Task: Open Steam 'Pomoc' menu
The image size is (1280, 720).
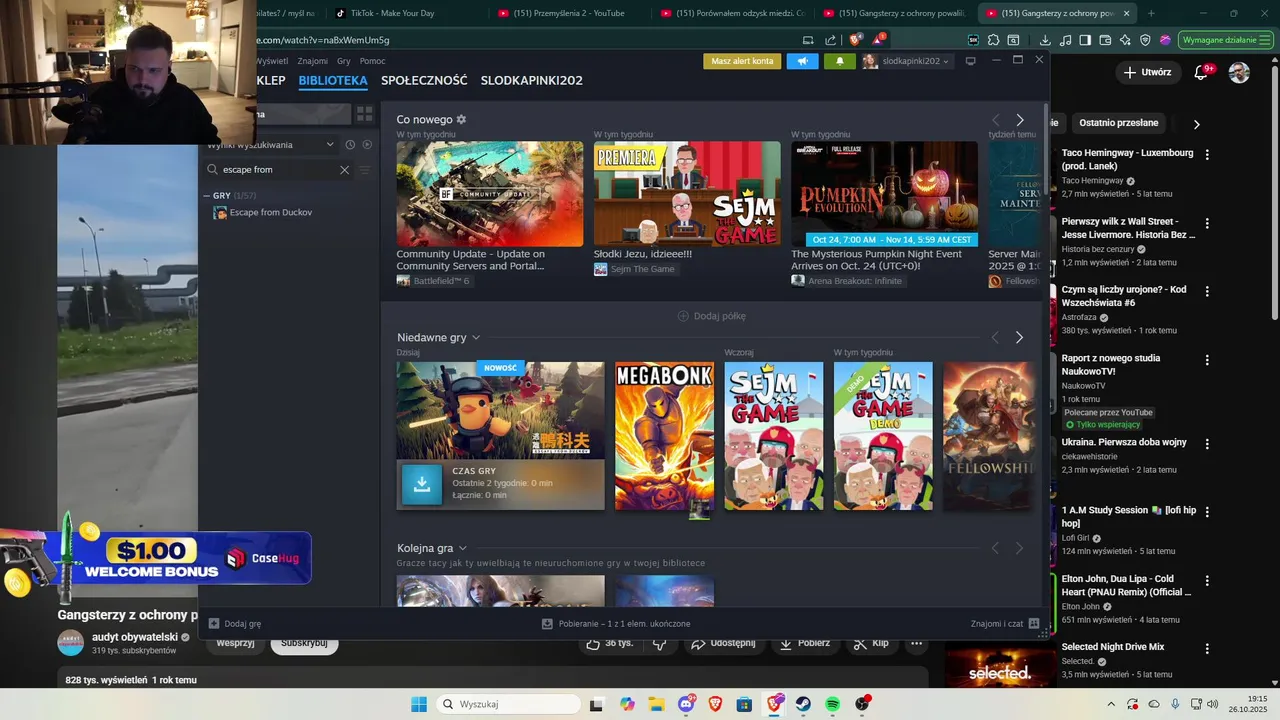Action: tap(373, 61)
